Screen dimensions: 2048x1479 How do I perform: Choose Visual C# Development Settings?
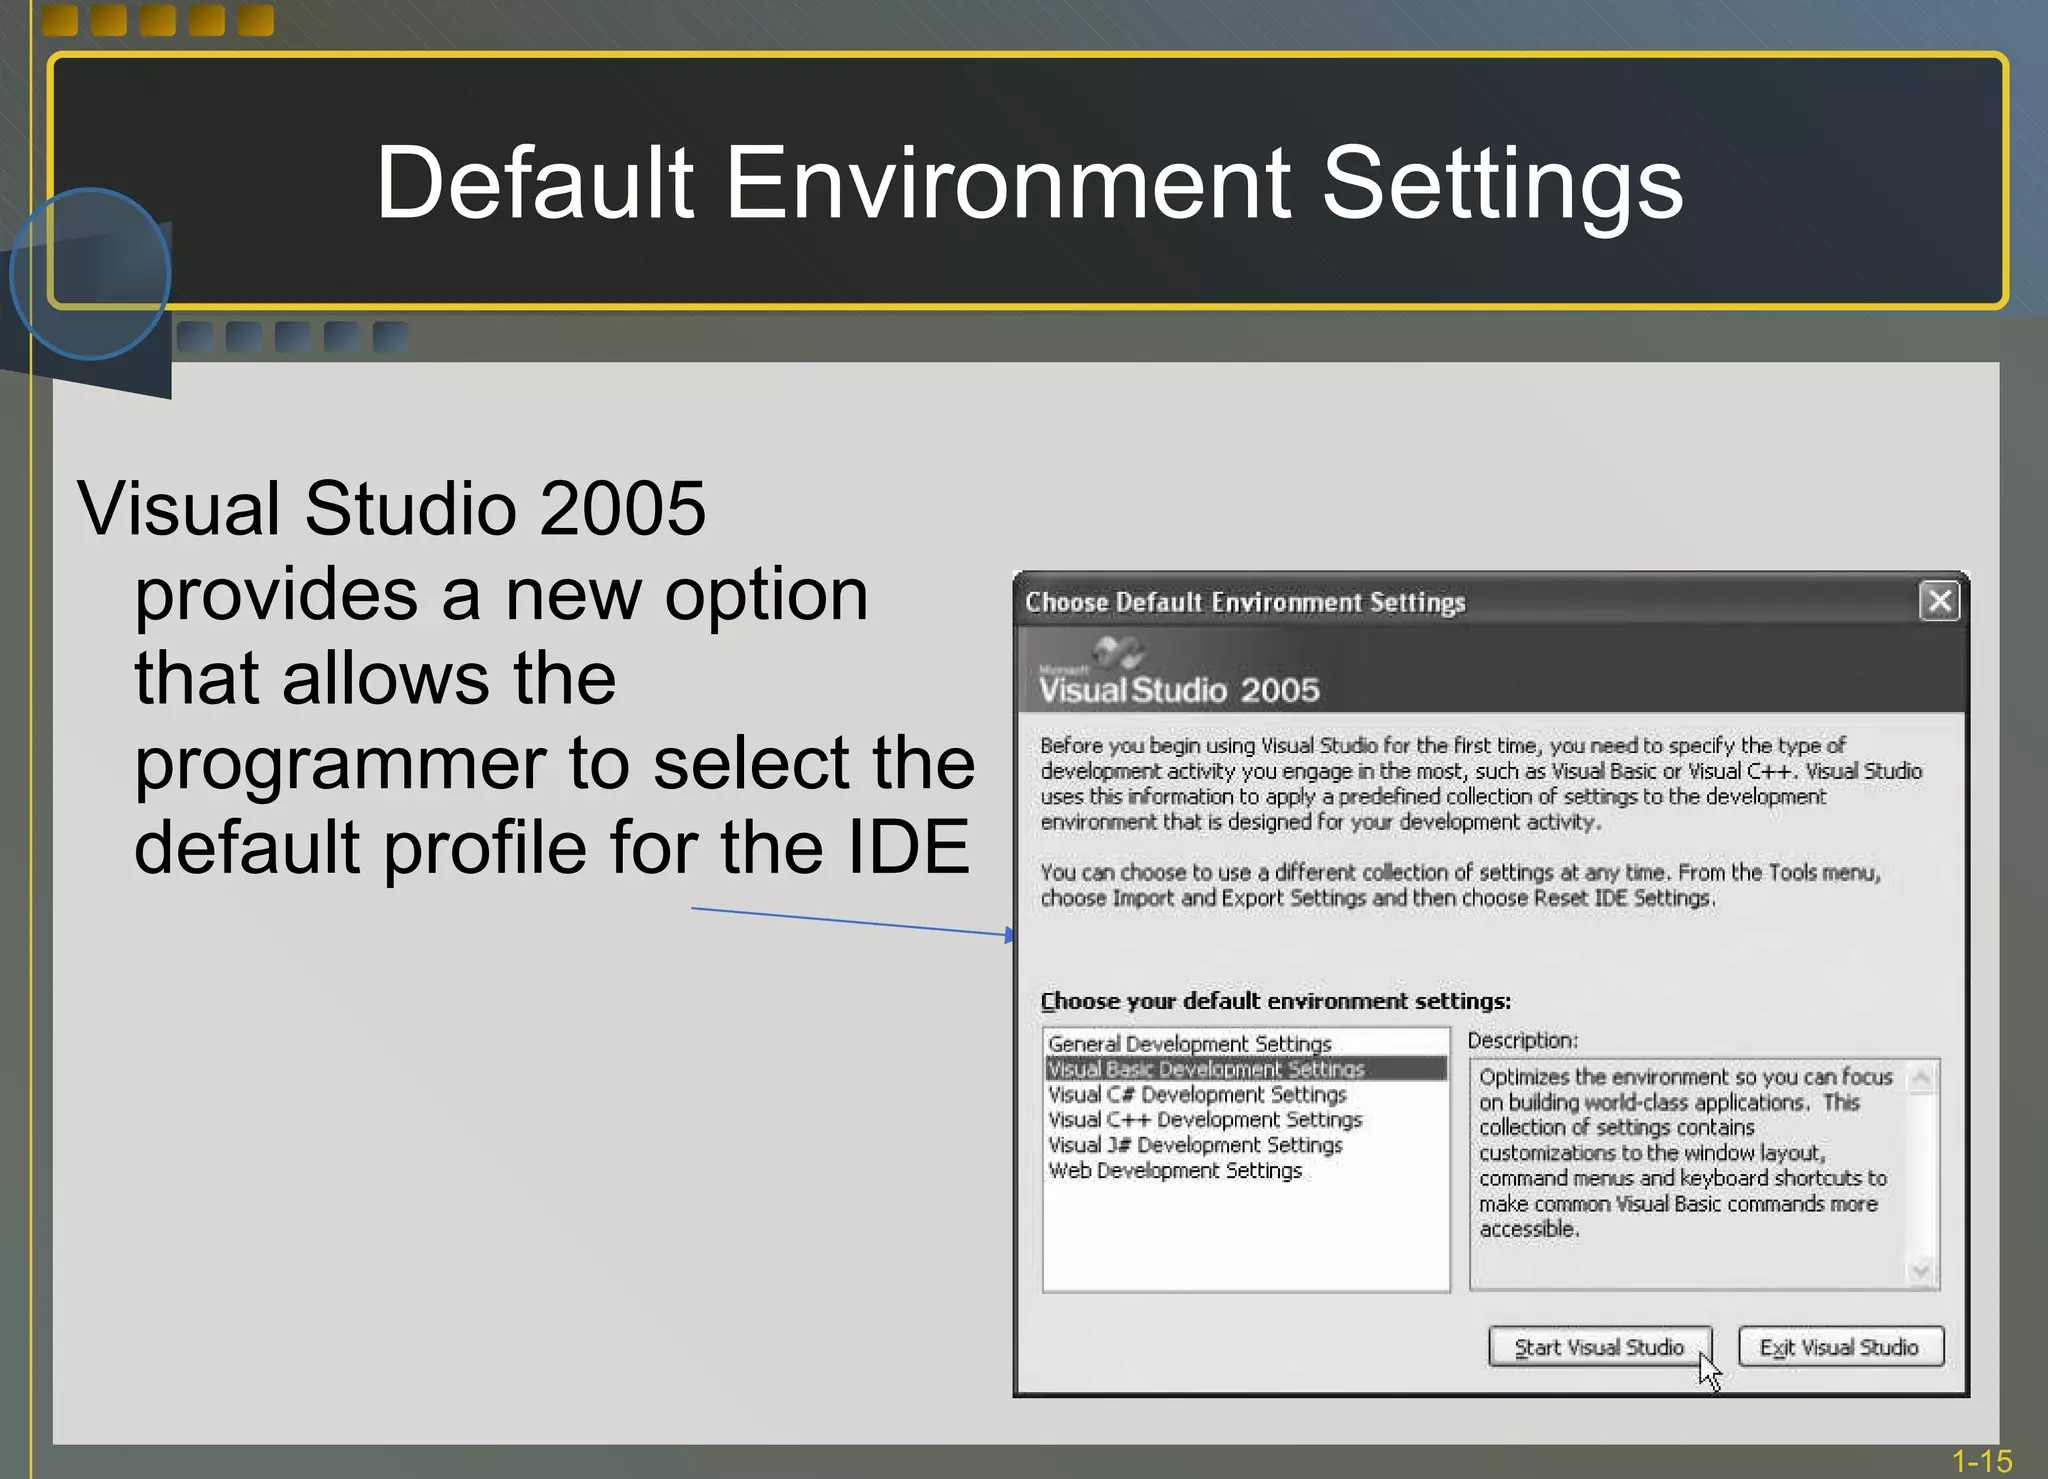pos(1245,1094)
